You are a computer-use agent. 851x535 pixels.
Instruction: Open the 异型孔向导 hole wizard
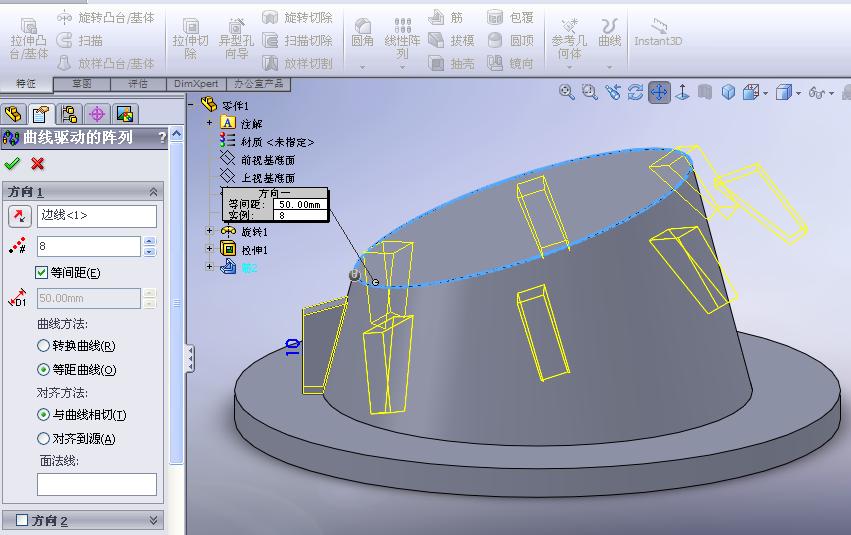236,38
